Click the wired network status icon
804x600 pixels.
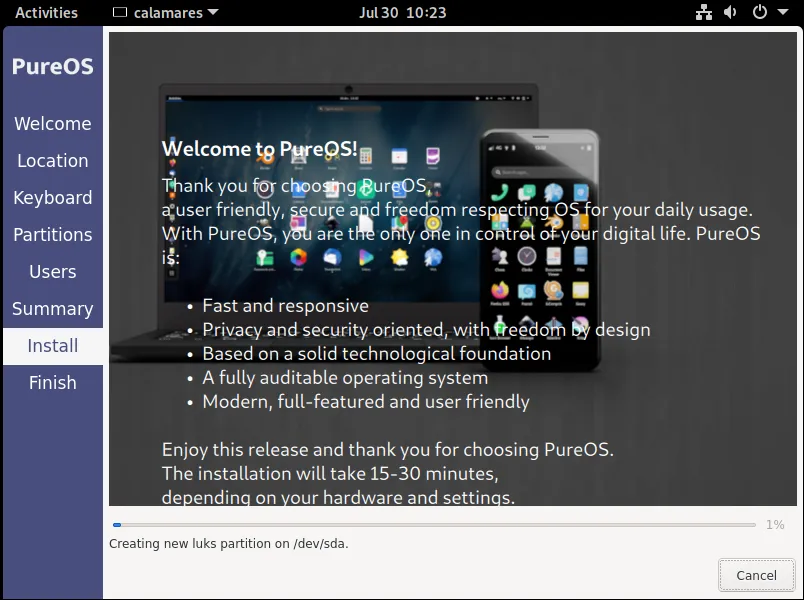pyautogui.click(x=702, y=13)
